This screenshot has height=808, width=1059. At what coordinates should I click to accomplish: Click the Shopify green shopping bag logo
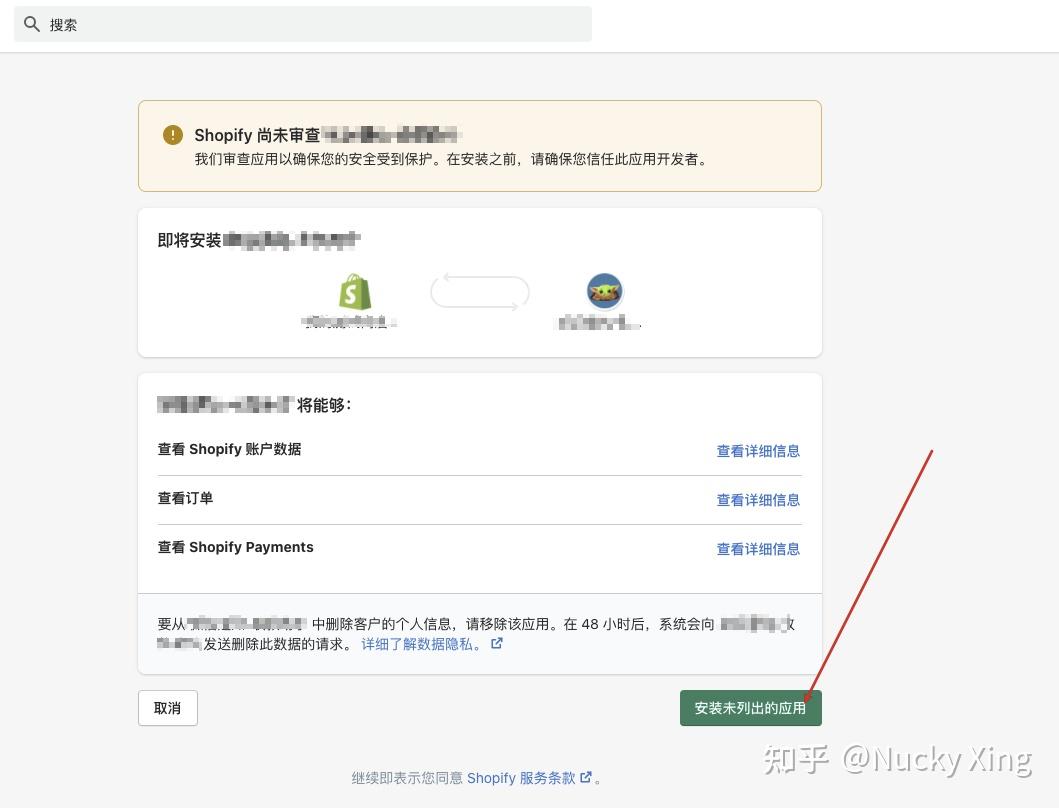[x=354, y=291]
